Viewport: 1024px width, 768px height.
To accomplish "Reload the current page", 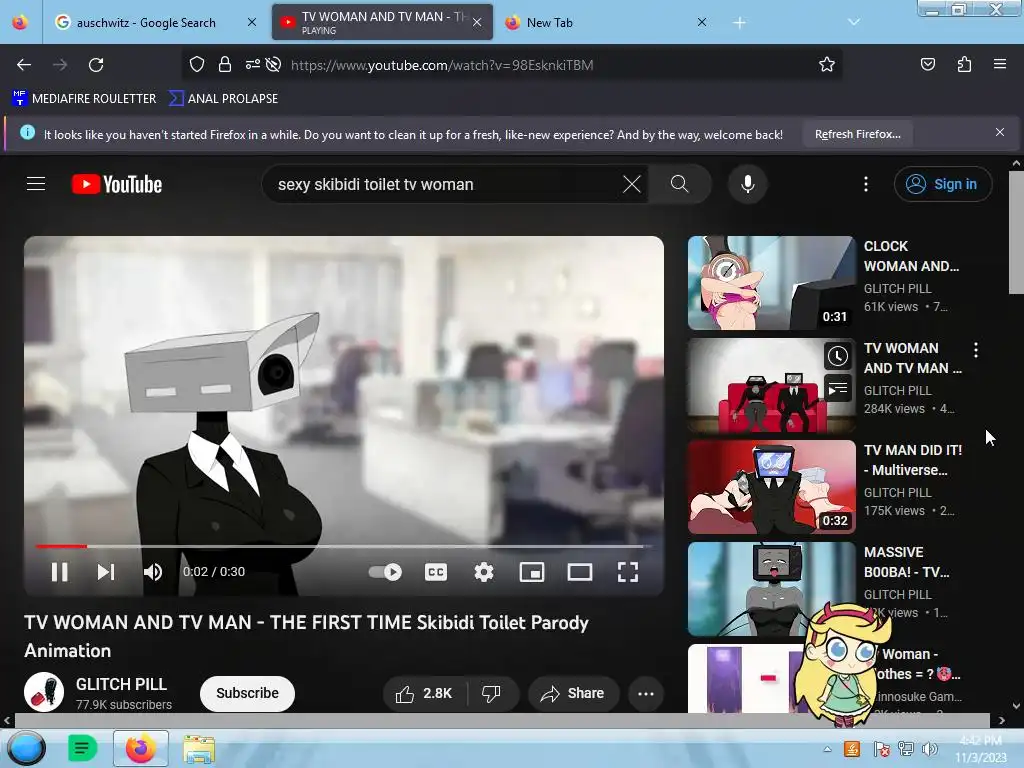I will click(96, 65).
